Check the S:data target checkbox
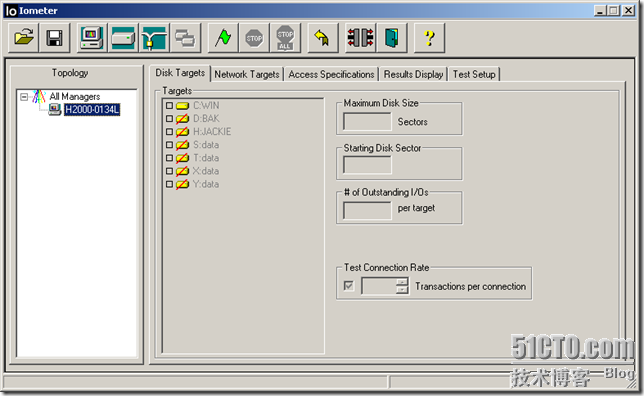Image resolution: width=644 pixels, height=396 pixels. tap(169, 145)
